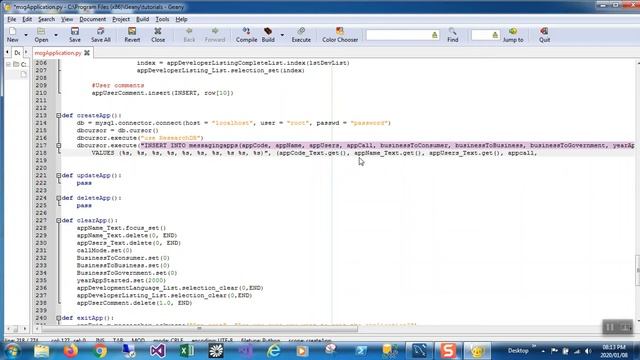Open the Help menu
This screenshot has height=360, width=640.
point(181,19)
